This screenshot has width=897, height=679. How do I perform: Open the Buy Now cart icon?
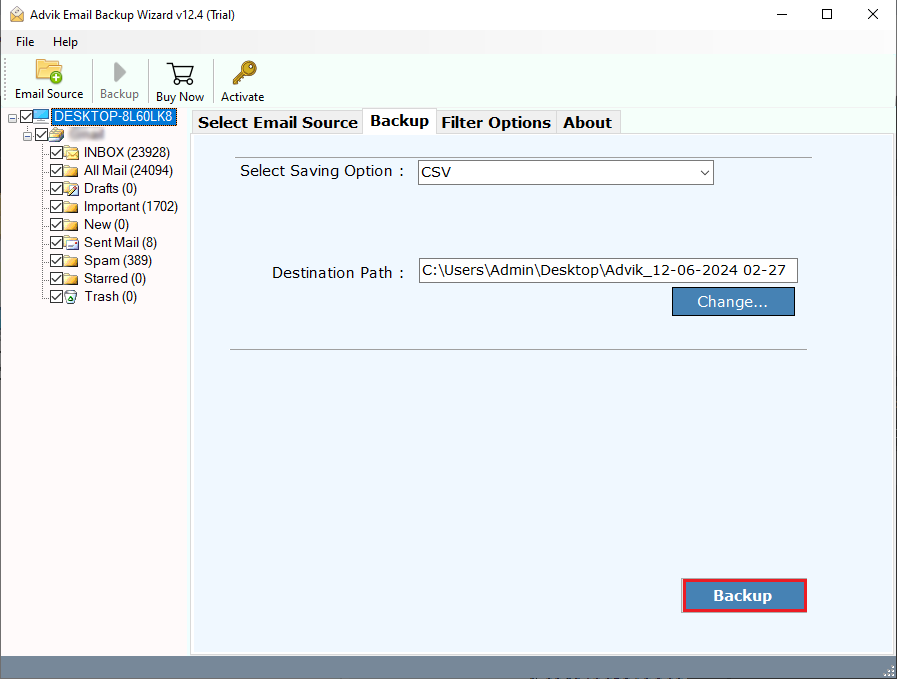pos(180,73)
